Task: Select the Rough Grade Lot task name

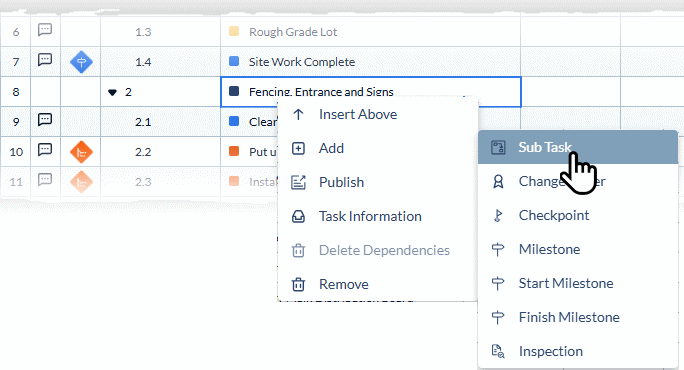Action: (x=293, y=32)
